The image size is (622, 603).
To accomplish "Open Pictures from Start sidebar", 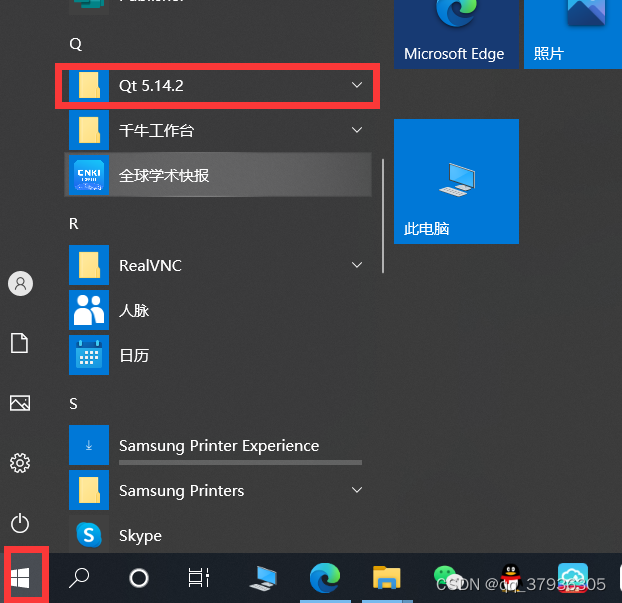I will pos(20,403).
